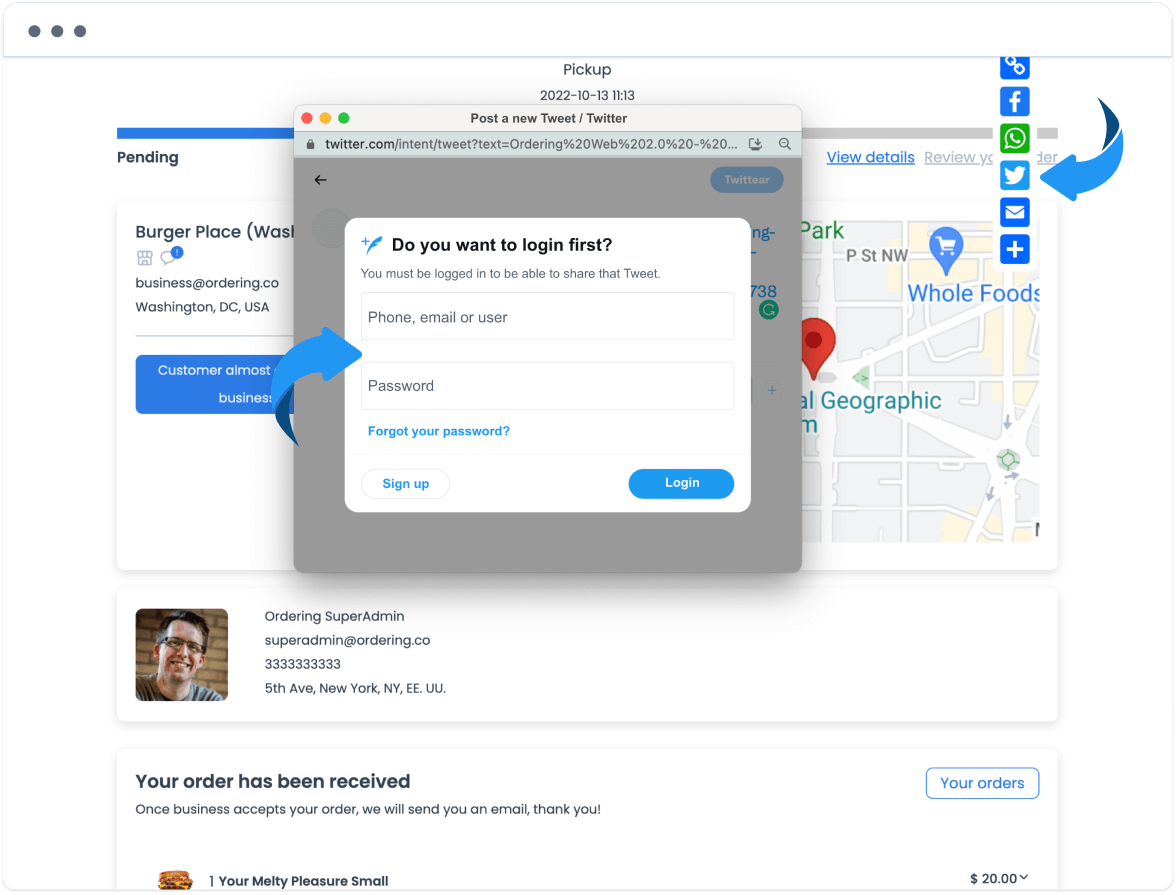The width and height of the screenshot is (1176, 895).
Task: Click the install icon in Twitter address bar
Action: tap(755, 144)
